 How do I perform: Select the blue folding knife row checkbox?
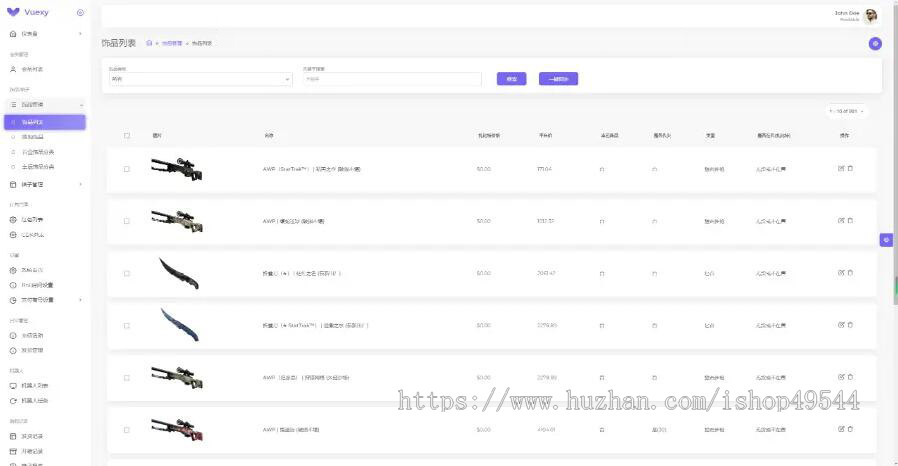tap(127, 326)
